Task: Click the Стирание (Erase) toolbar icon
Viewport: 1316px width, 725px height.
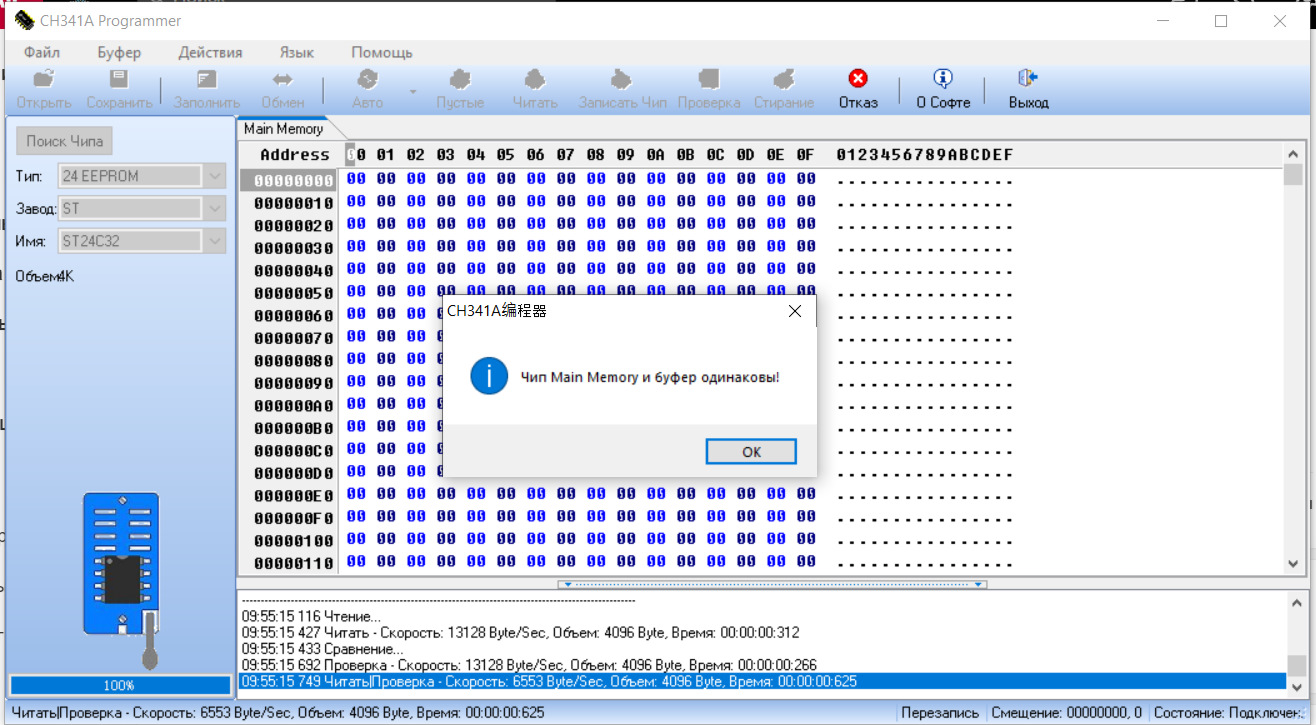Action: pos(784,79)
